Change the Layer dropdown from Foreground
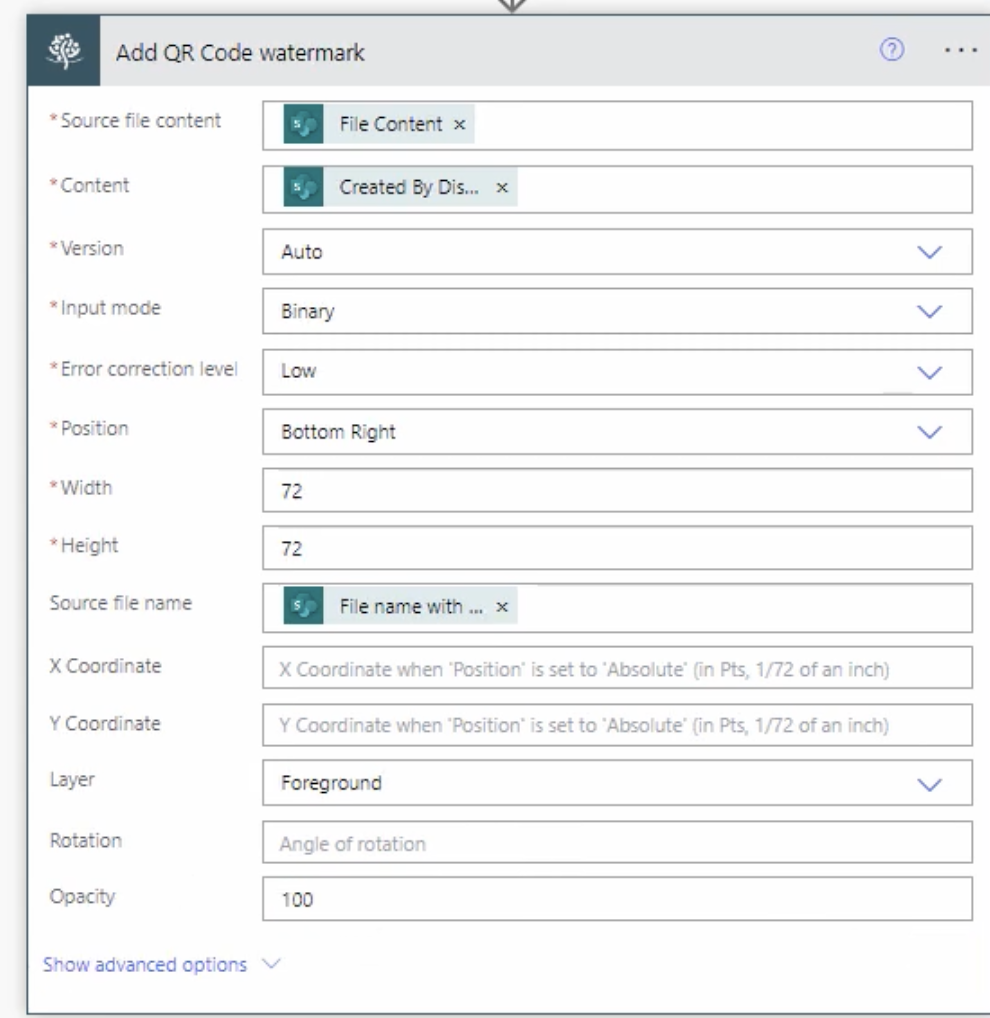 pos(929,784)
